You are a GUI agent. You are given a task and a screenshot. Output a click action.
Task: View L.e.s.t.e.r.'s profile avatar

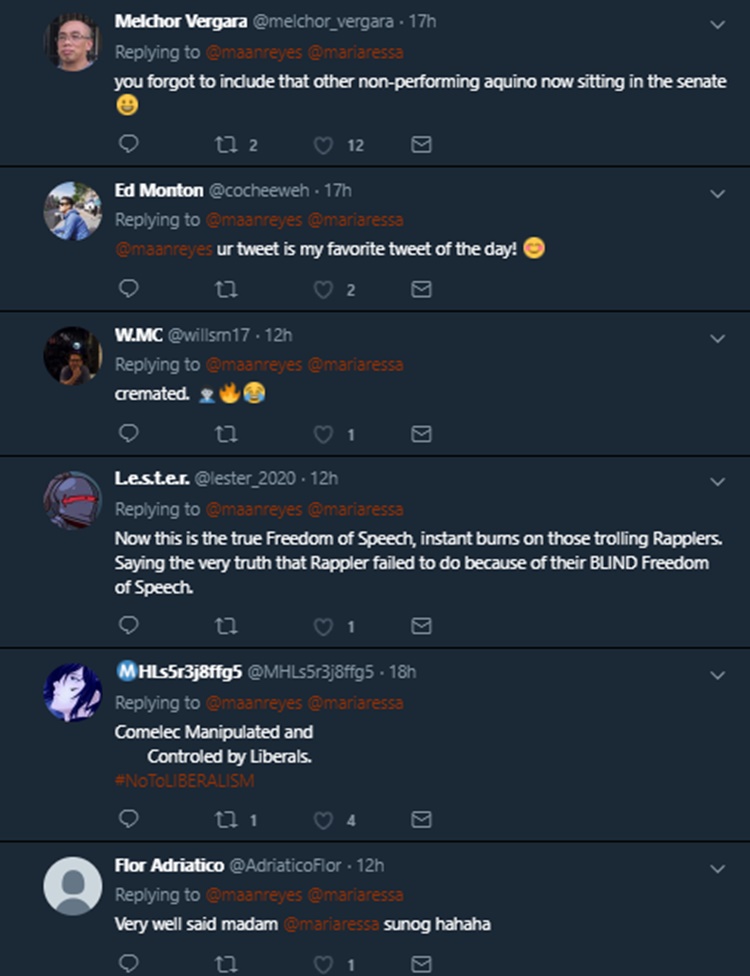click(72, 499)
